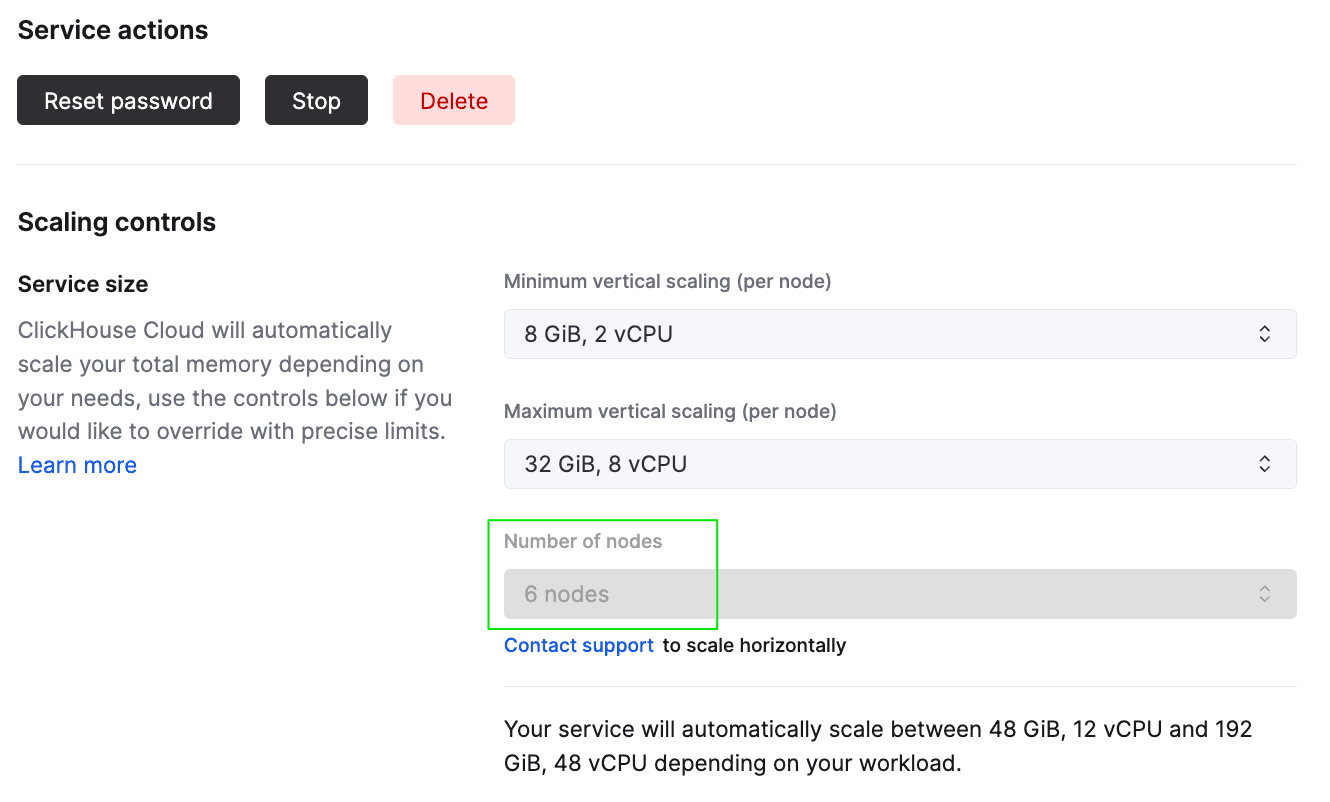Click the Number of nodes label

click(583, 541)
